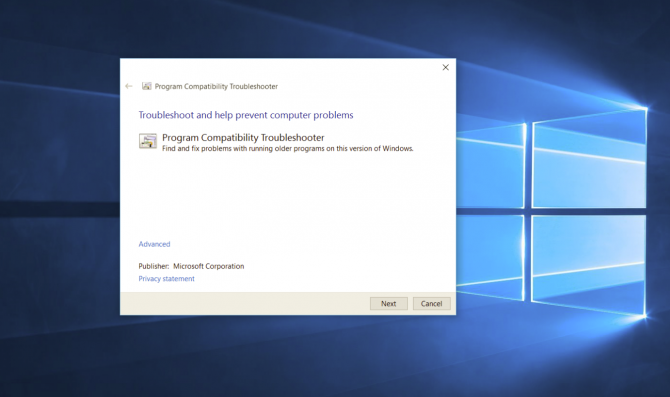Select the Program Compatibility Troubleshooter entry title
The width and height of the screenshot is (670, 397).
click(243, 138)
